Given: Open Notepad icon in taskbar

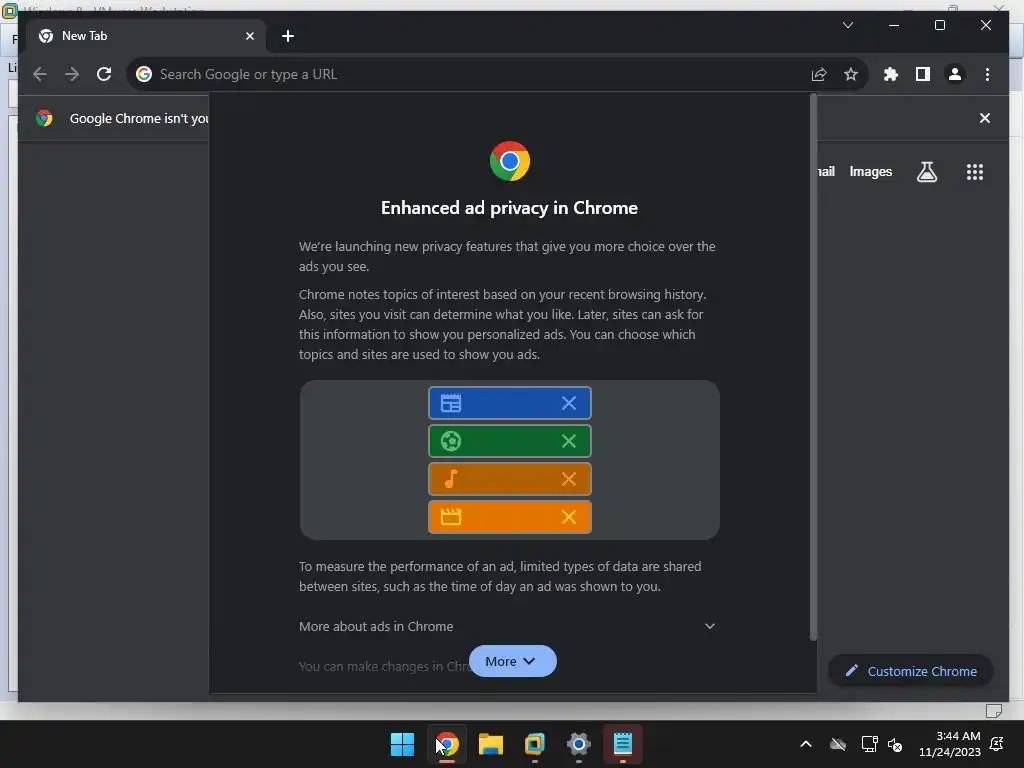Looking at the screenshot, I should click(622, 744).
